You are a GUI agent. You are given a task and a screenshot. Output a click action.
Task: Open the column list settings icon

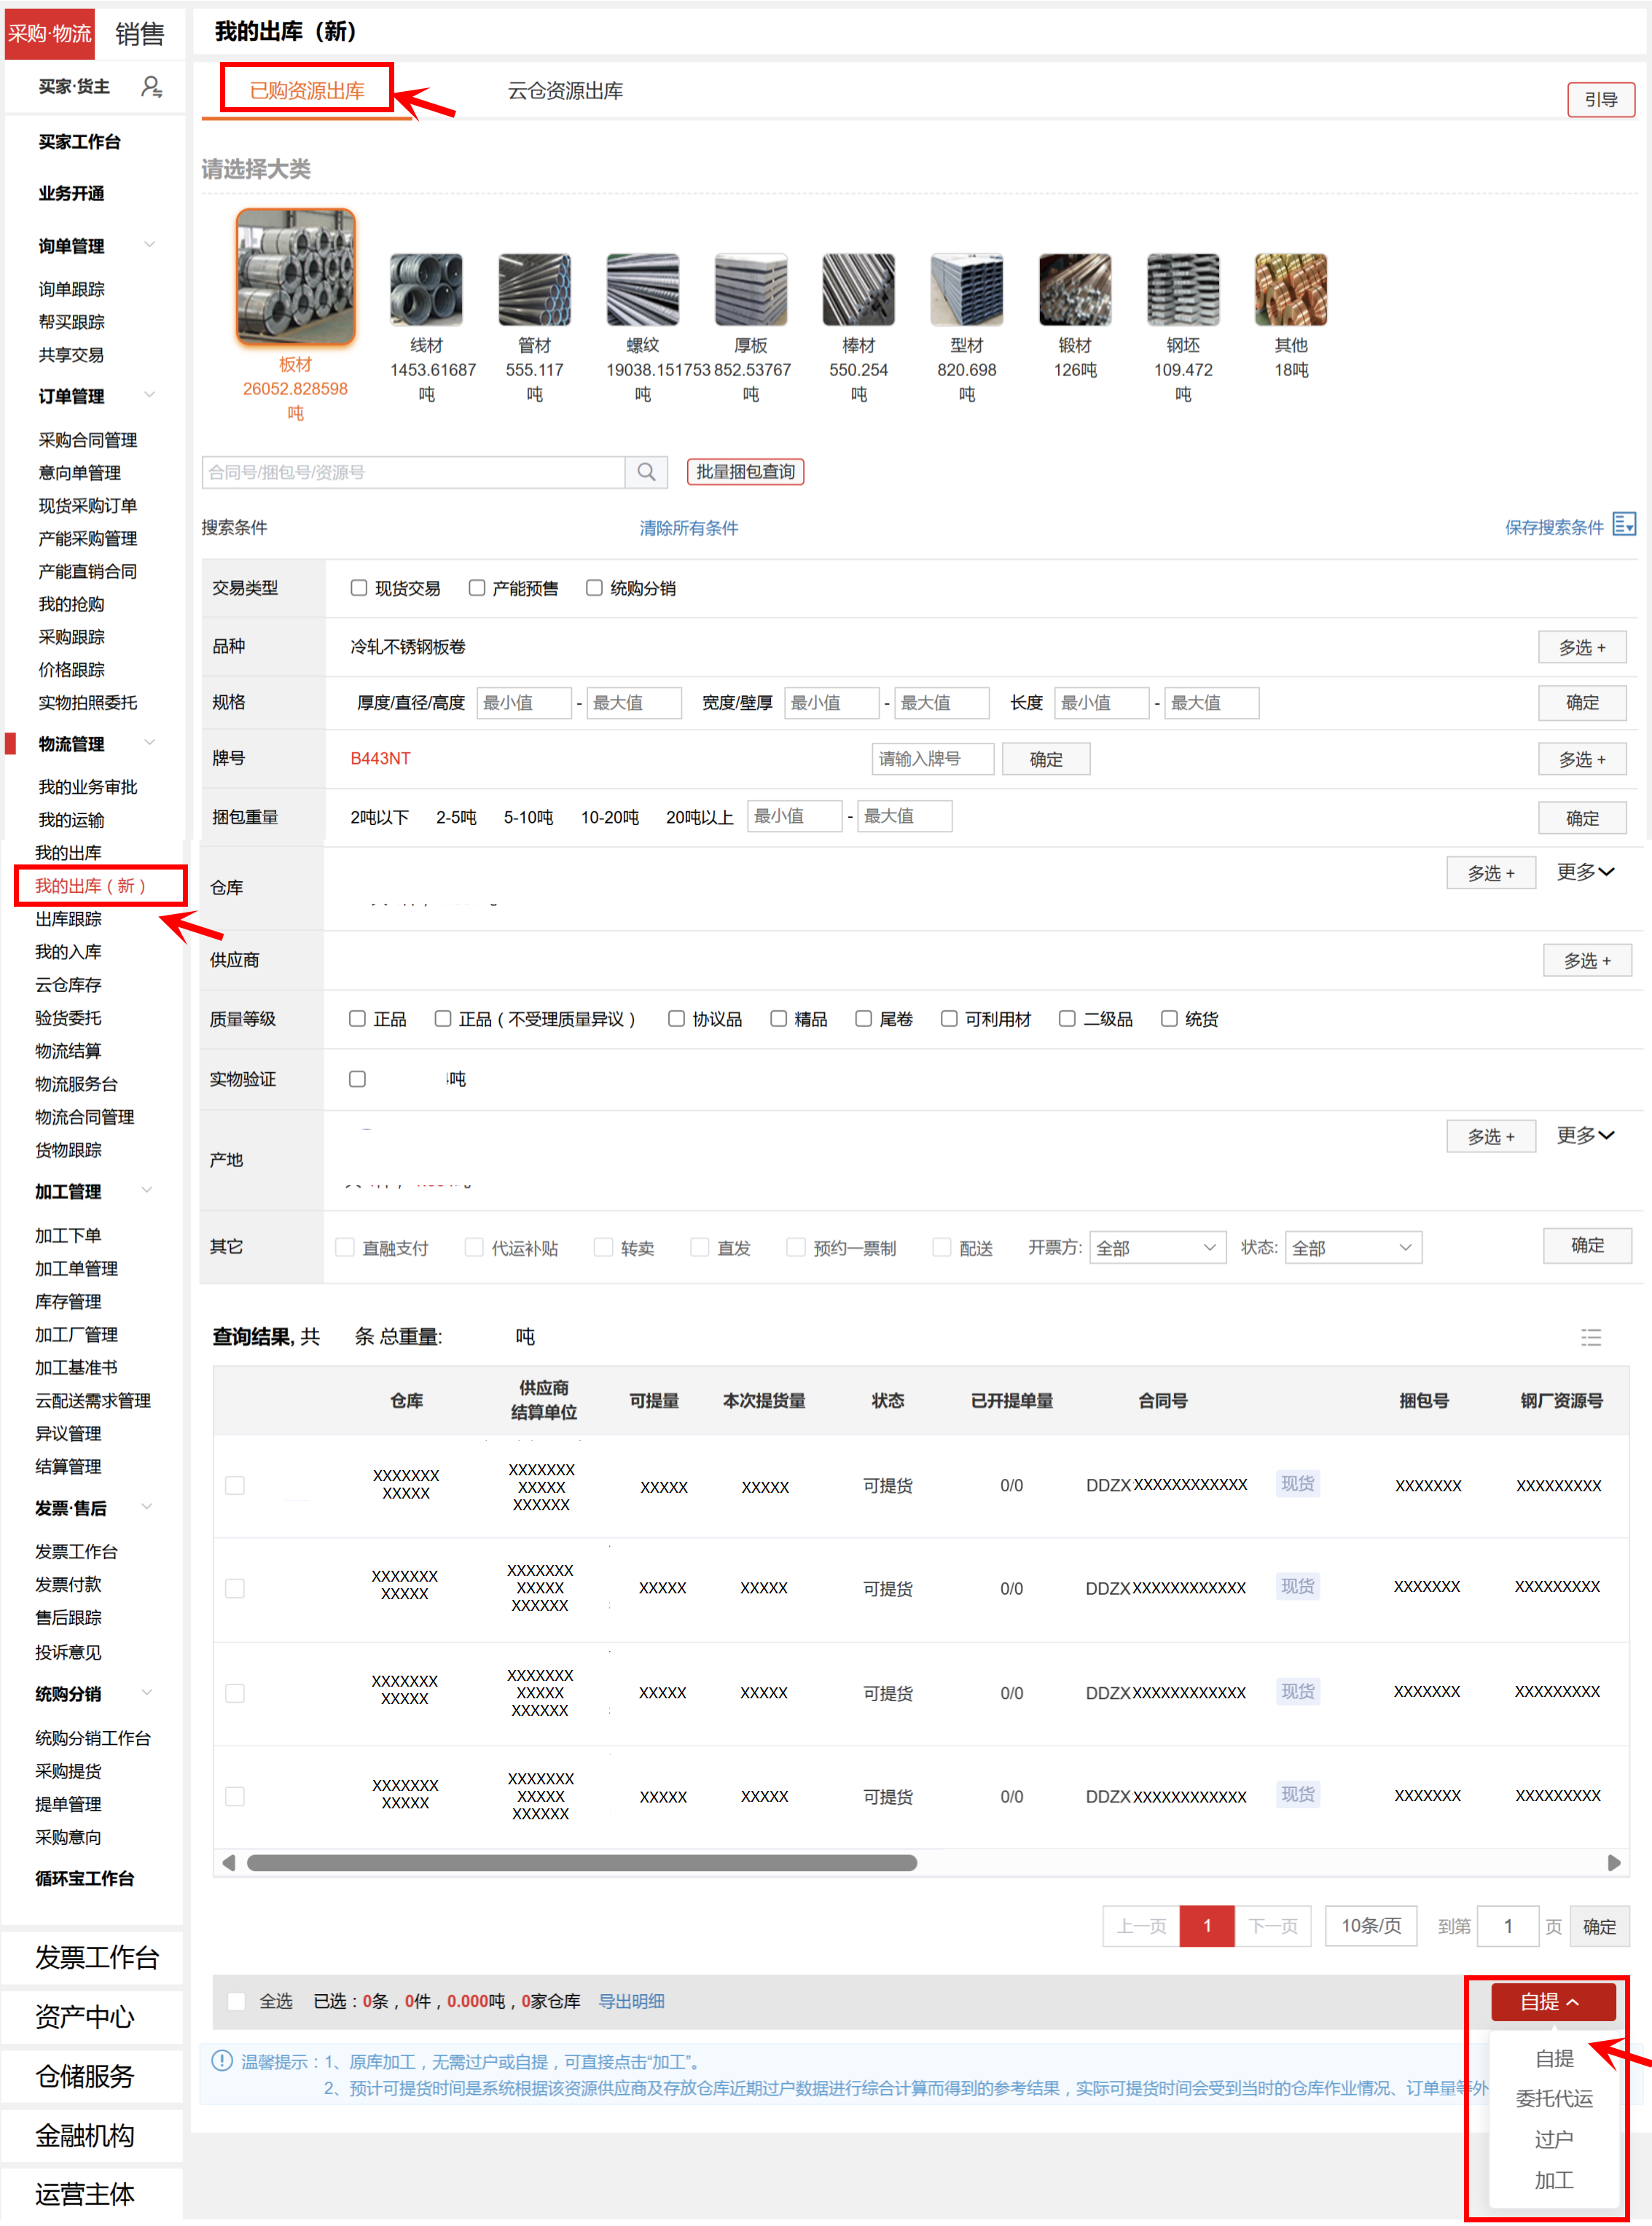click(x=1590, y=1337)
